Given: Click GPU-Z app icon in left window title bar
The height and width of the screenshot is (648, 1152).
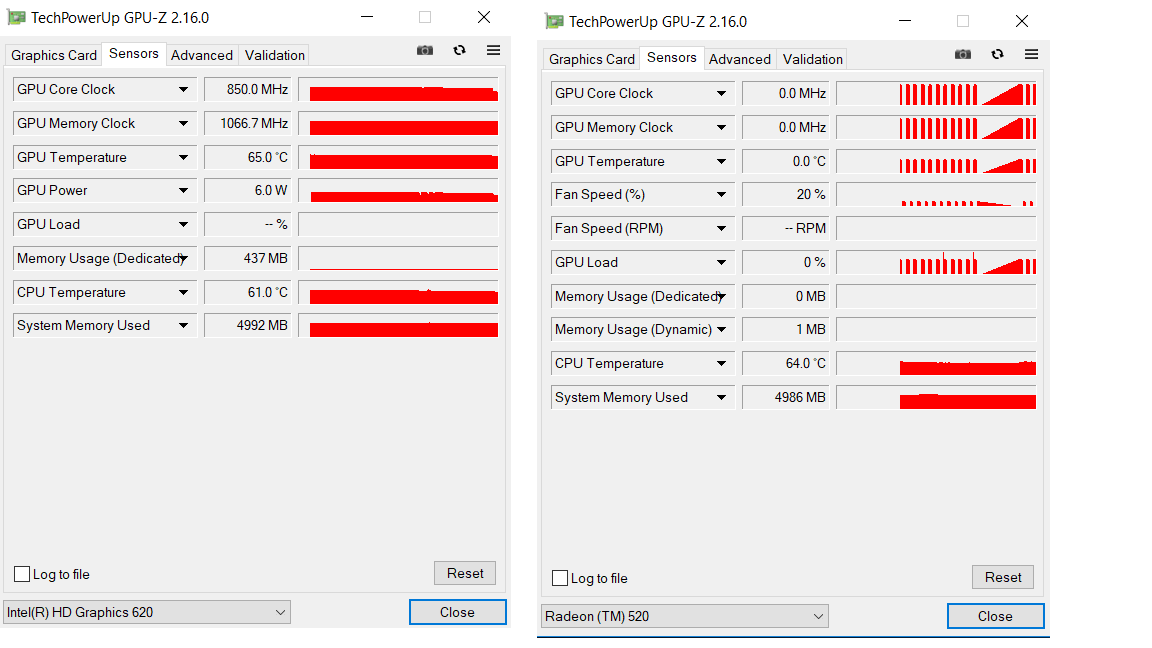Looking at the screenshot, I should tap(16, 18).
